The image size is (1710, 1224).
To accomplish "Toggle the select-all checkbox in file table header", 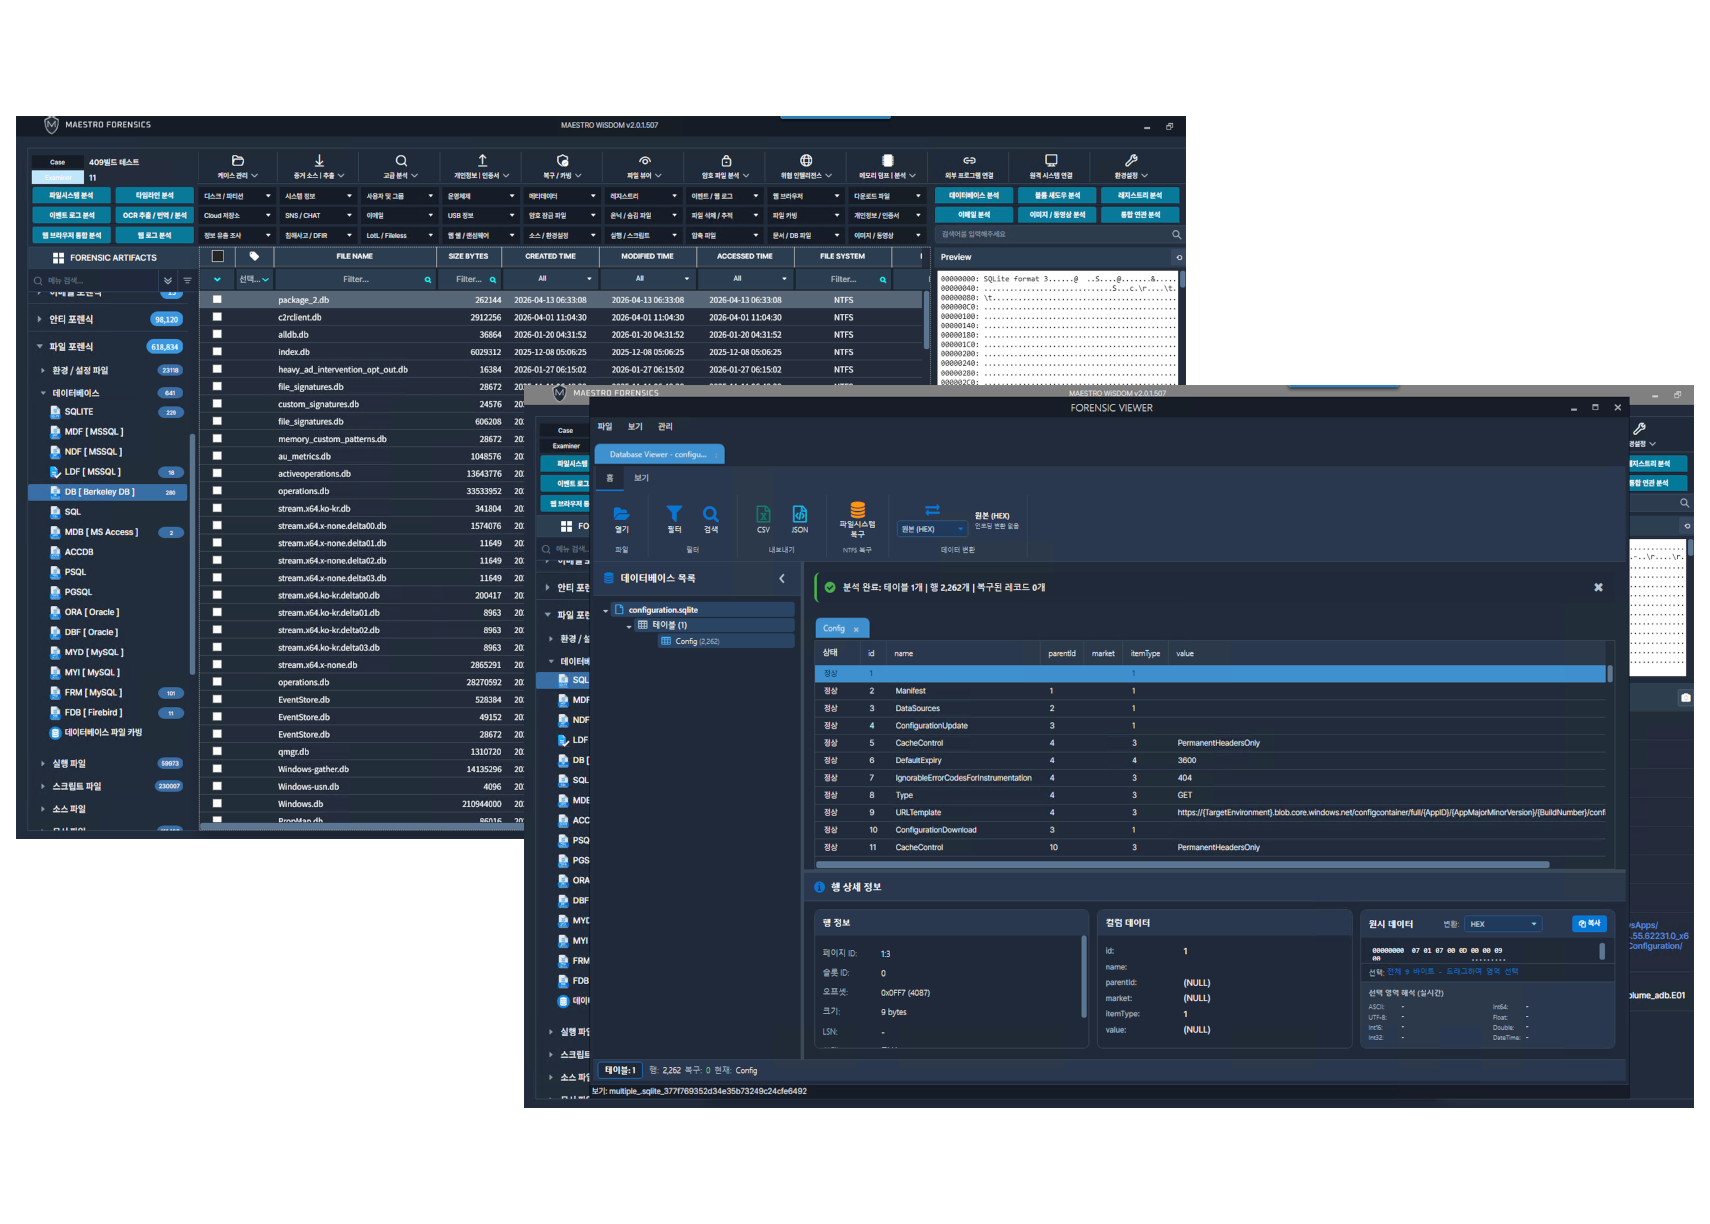I will click(218, 256).
